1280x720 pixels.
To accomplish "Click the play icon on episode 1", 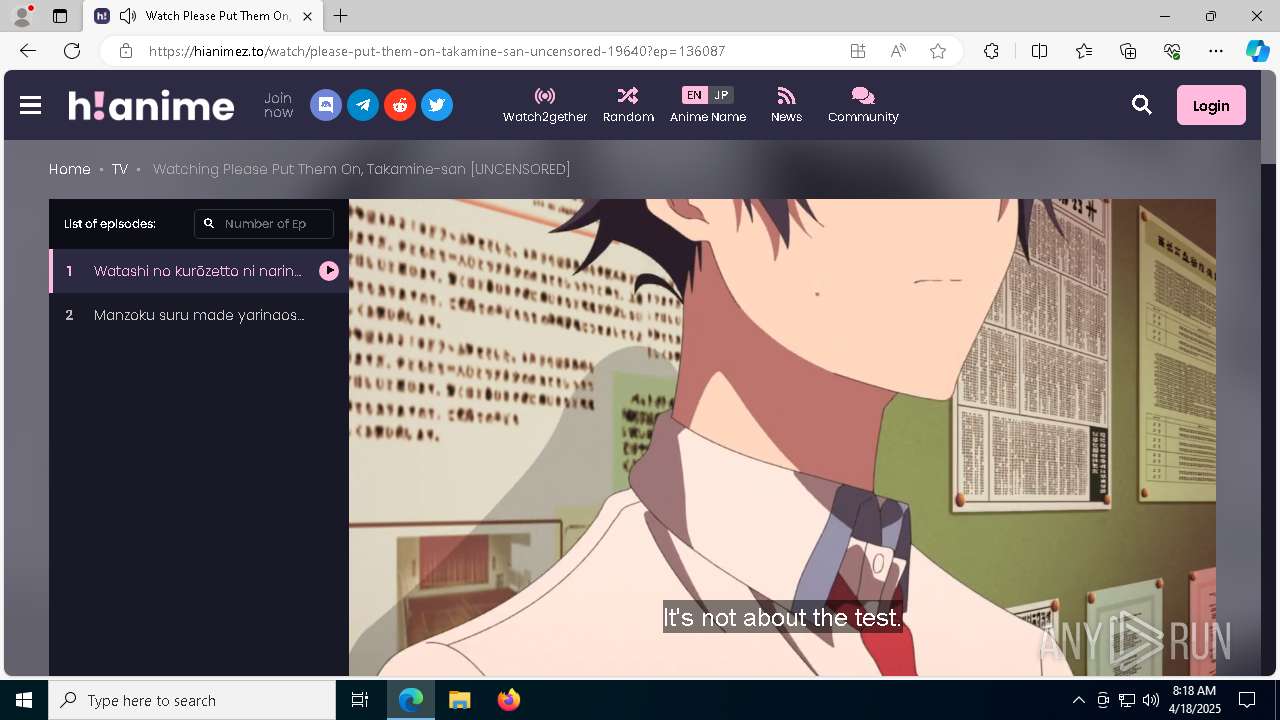I will tap(329, 271).
